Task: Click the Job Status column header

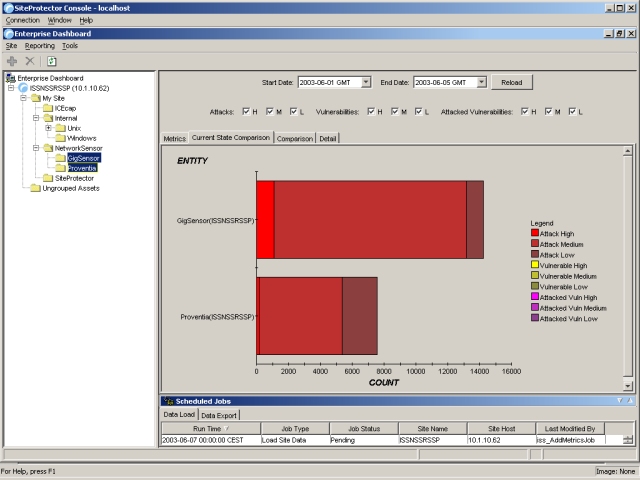Action: coord(364,429)
